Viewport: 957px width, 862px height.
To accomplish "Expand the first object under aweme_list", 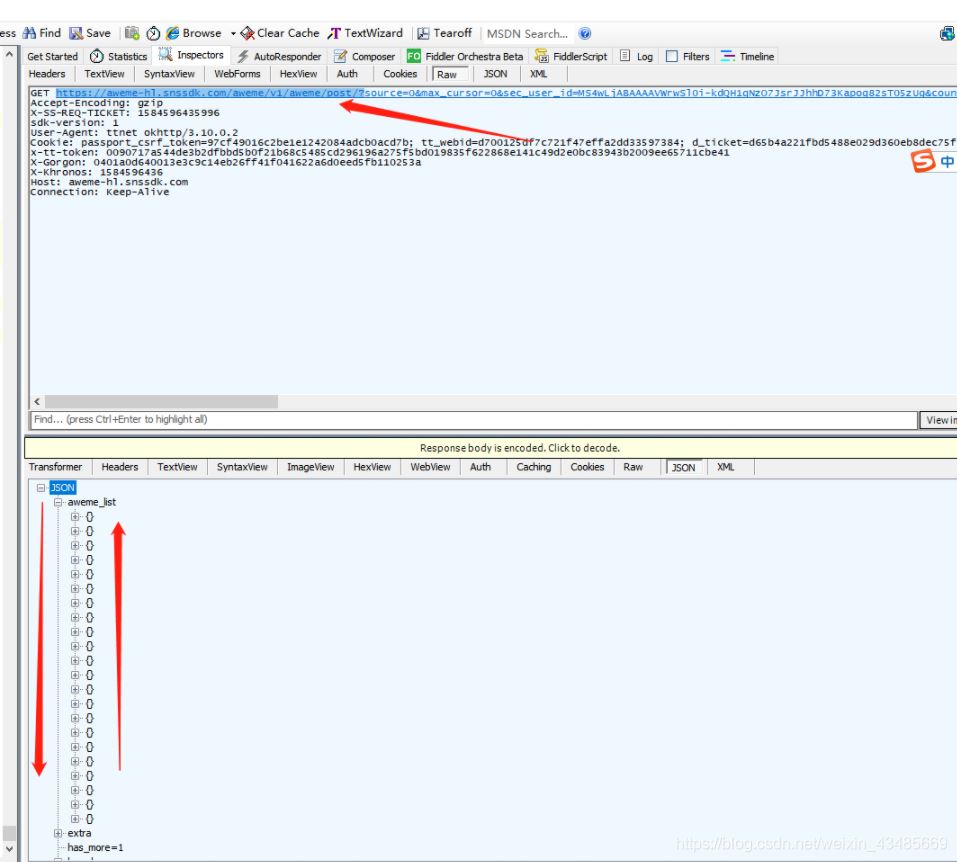I will 75,517.
